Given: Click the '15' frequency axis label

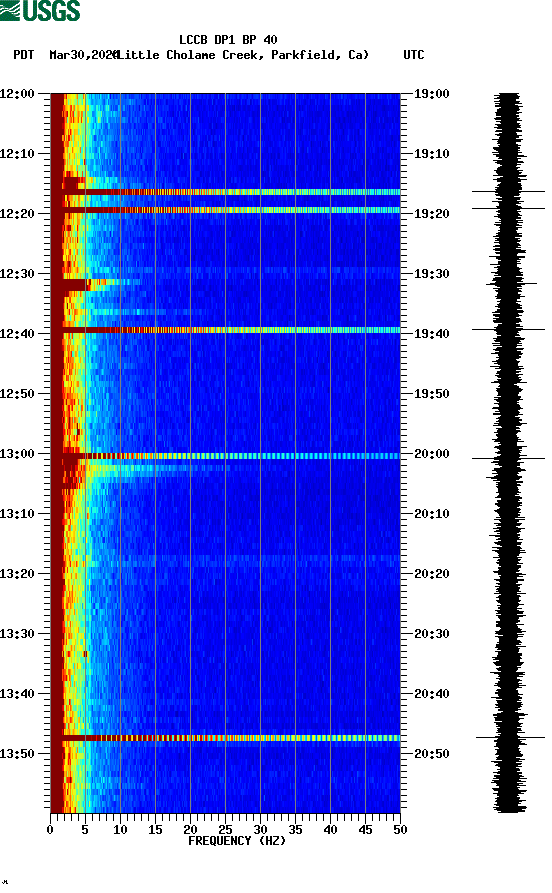Looking at the screenshot, I should point(155,830).
